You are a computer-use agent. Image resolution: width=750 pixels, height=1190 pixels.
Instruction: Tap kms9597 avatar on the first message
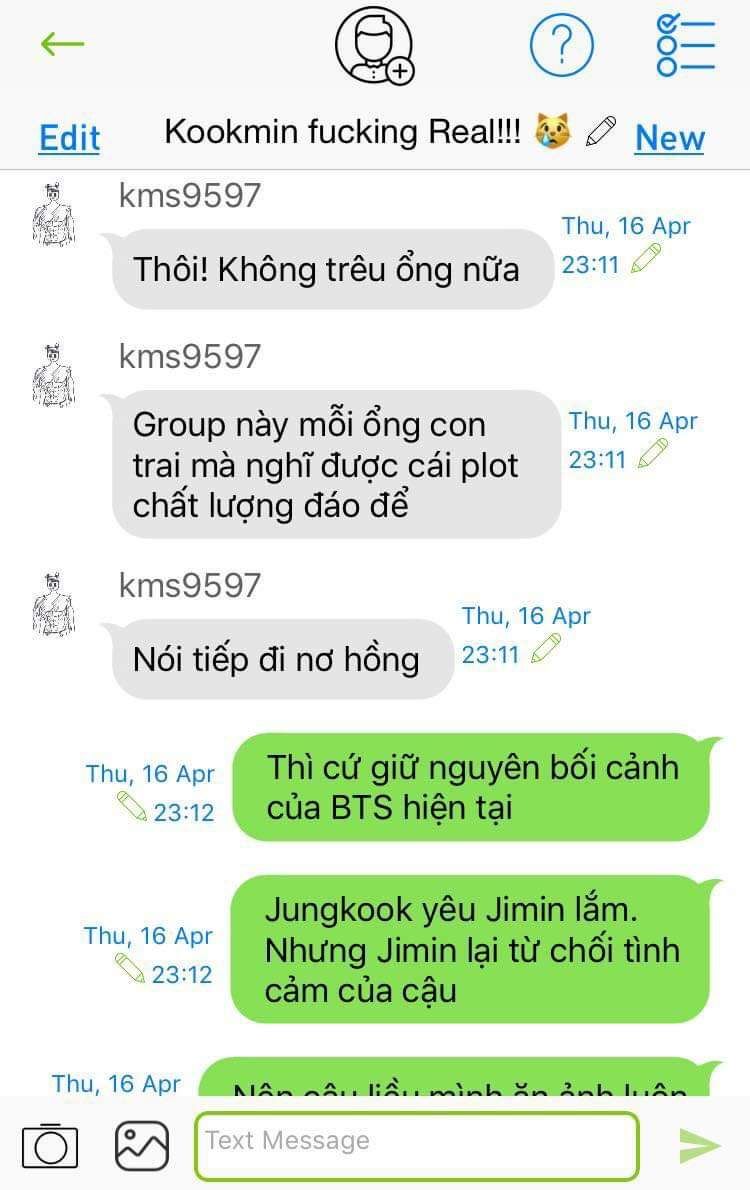53,214
